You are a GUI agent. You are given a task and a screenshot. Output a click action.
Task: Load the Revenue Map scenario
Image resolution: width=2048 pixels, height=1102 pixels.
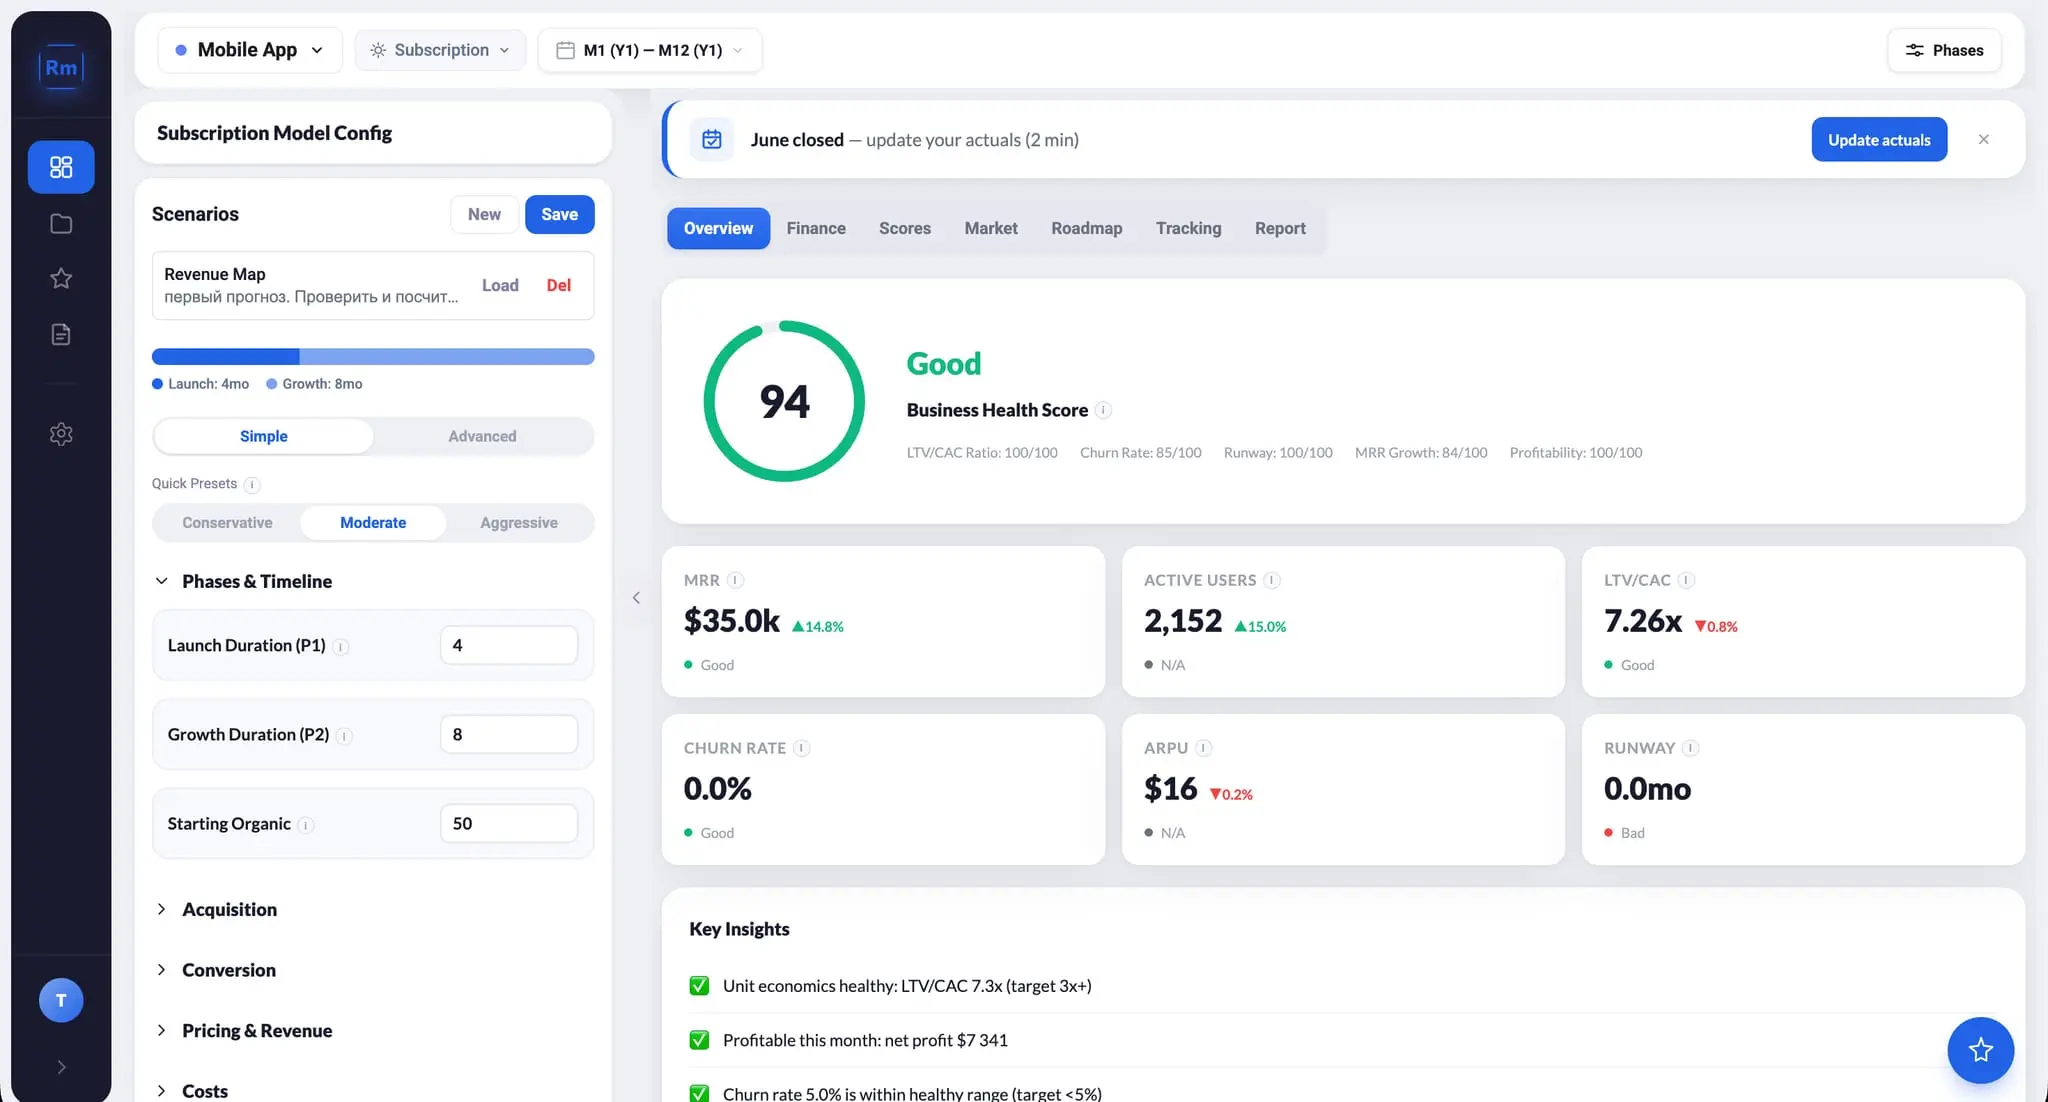[500, 285]
